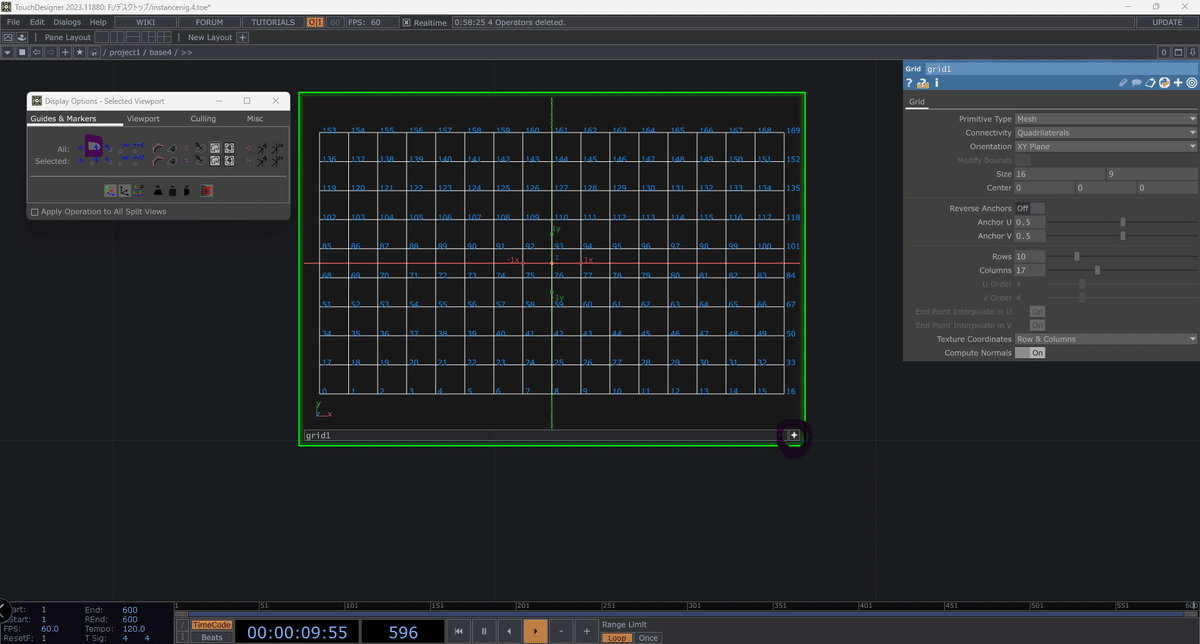1200x644 pixels.
Task: Click the Rows value field showing 10
Action: [x=1030, y=256]
